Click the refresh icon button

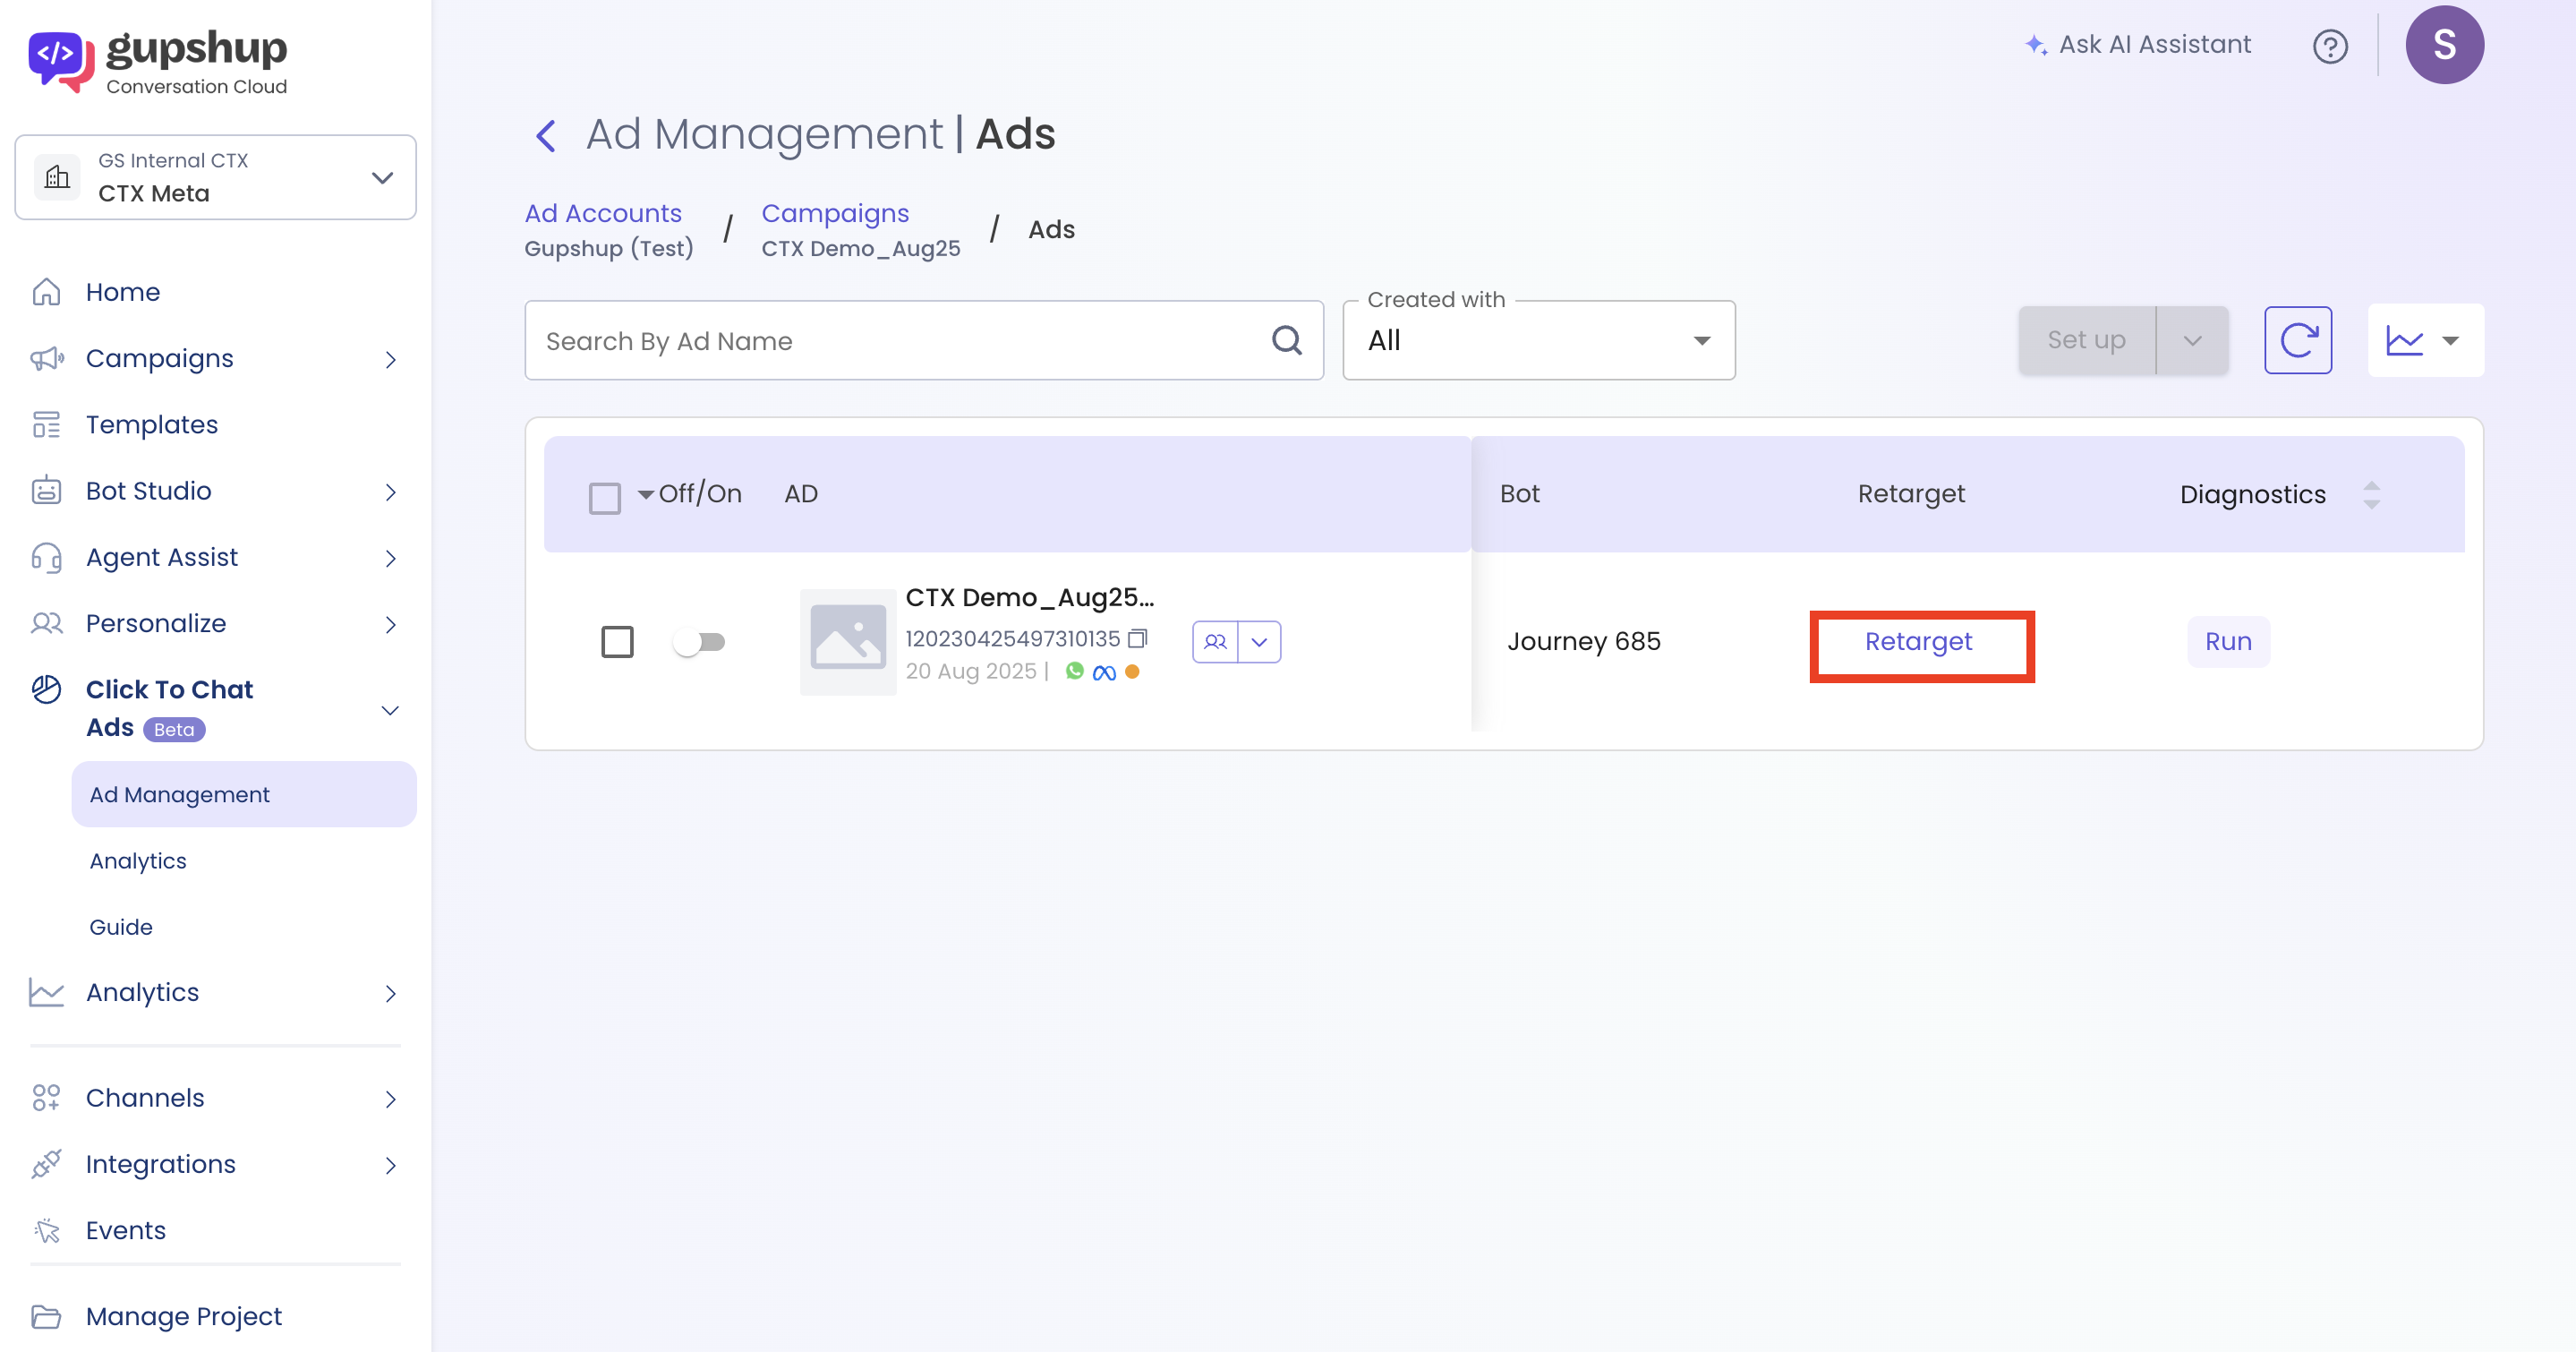(x=2297, y=341)
